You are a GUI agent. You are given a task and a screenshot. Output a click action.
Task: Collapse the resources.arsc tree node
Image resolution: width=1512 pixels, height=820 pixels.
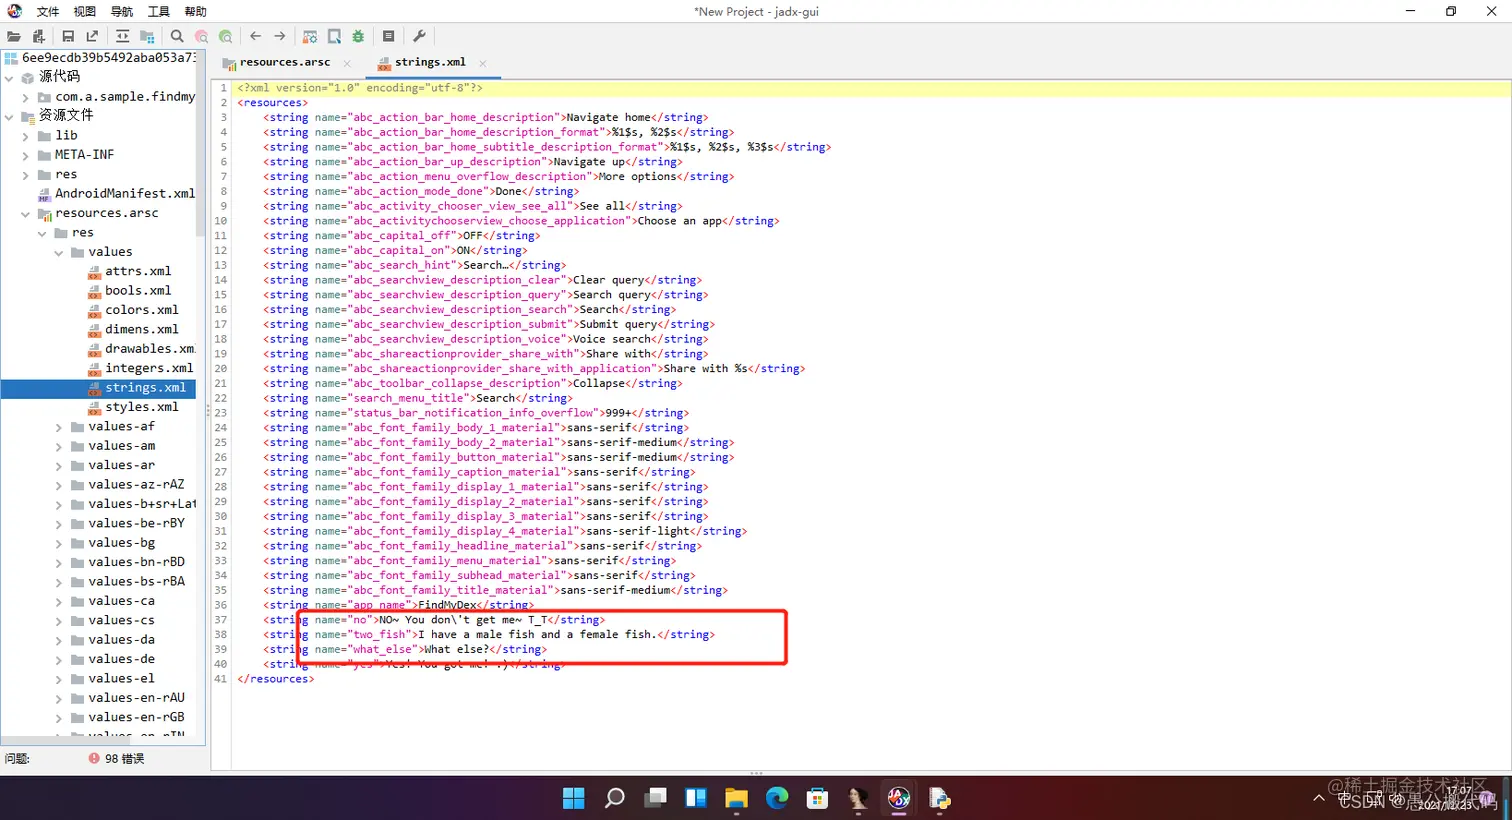(26, 214)
